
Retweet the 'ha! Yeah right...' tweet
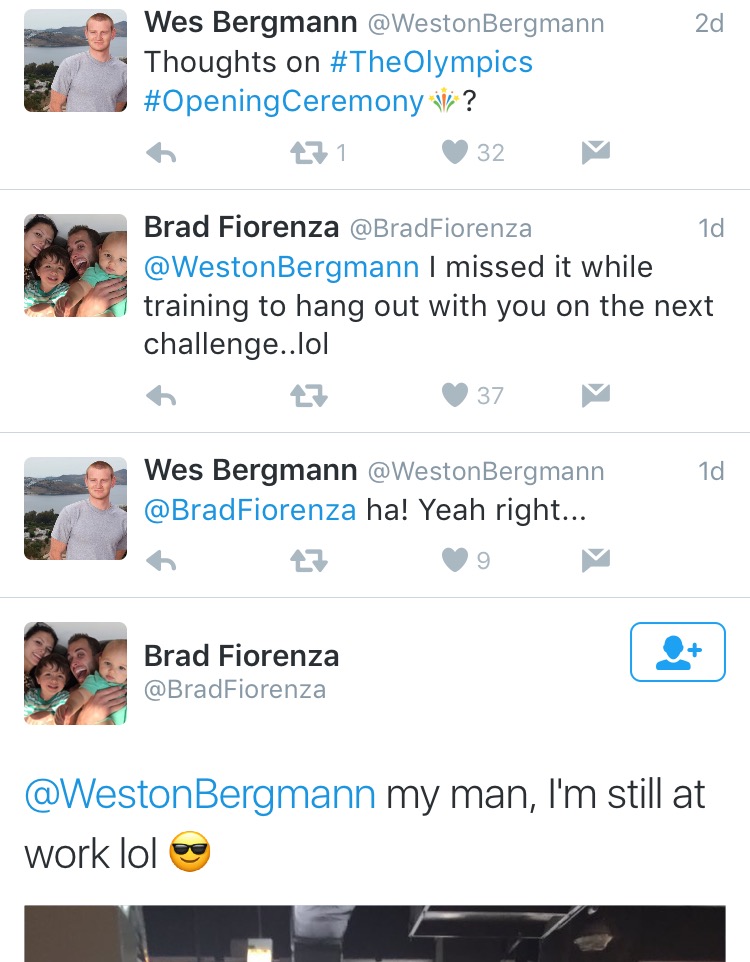click(x=309, y=560)
